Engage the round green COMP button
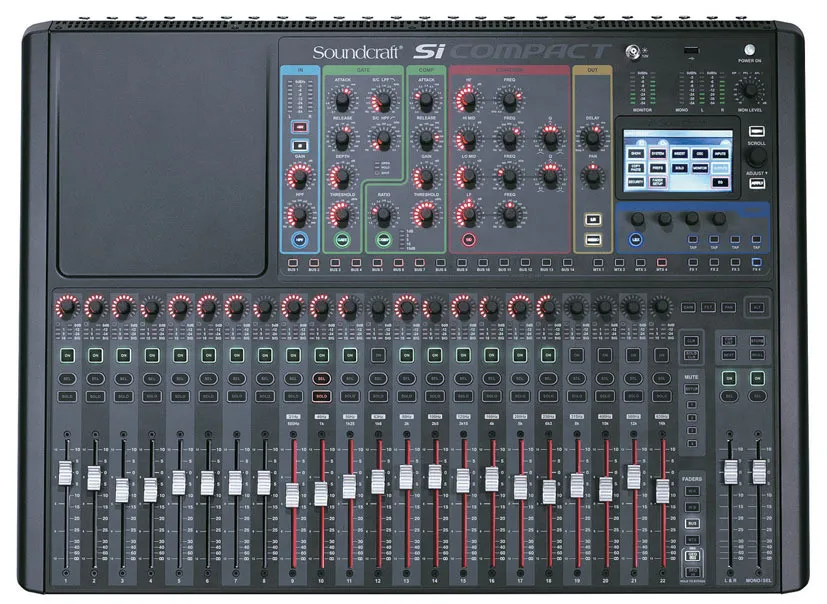This screenshot has width=827, height=604. 383,240
